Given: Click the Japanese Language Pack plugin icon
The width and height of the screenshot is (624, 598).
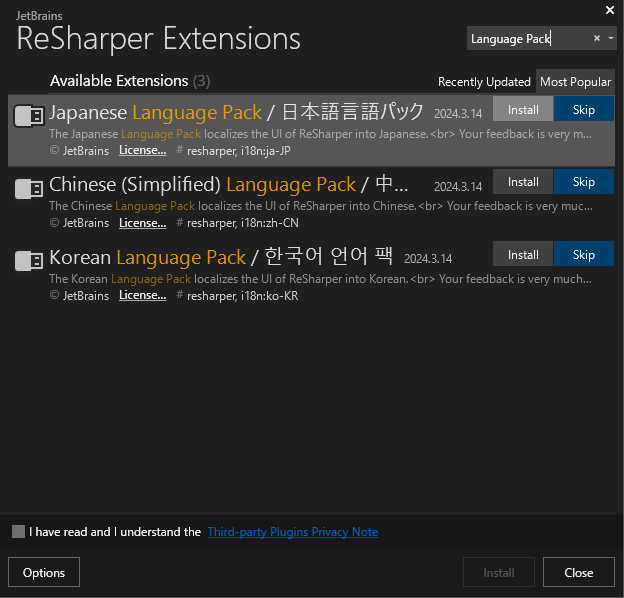Looking at the screenshot, I should coord(29,116).
